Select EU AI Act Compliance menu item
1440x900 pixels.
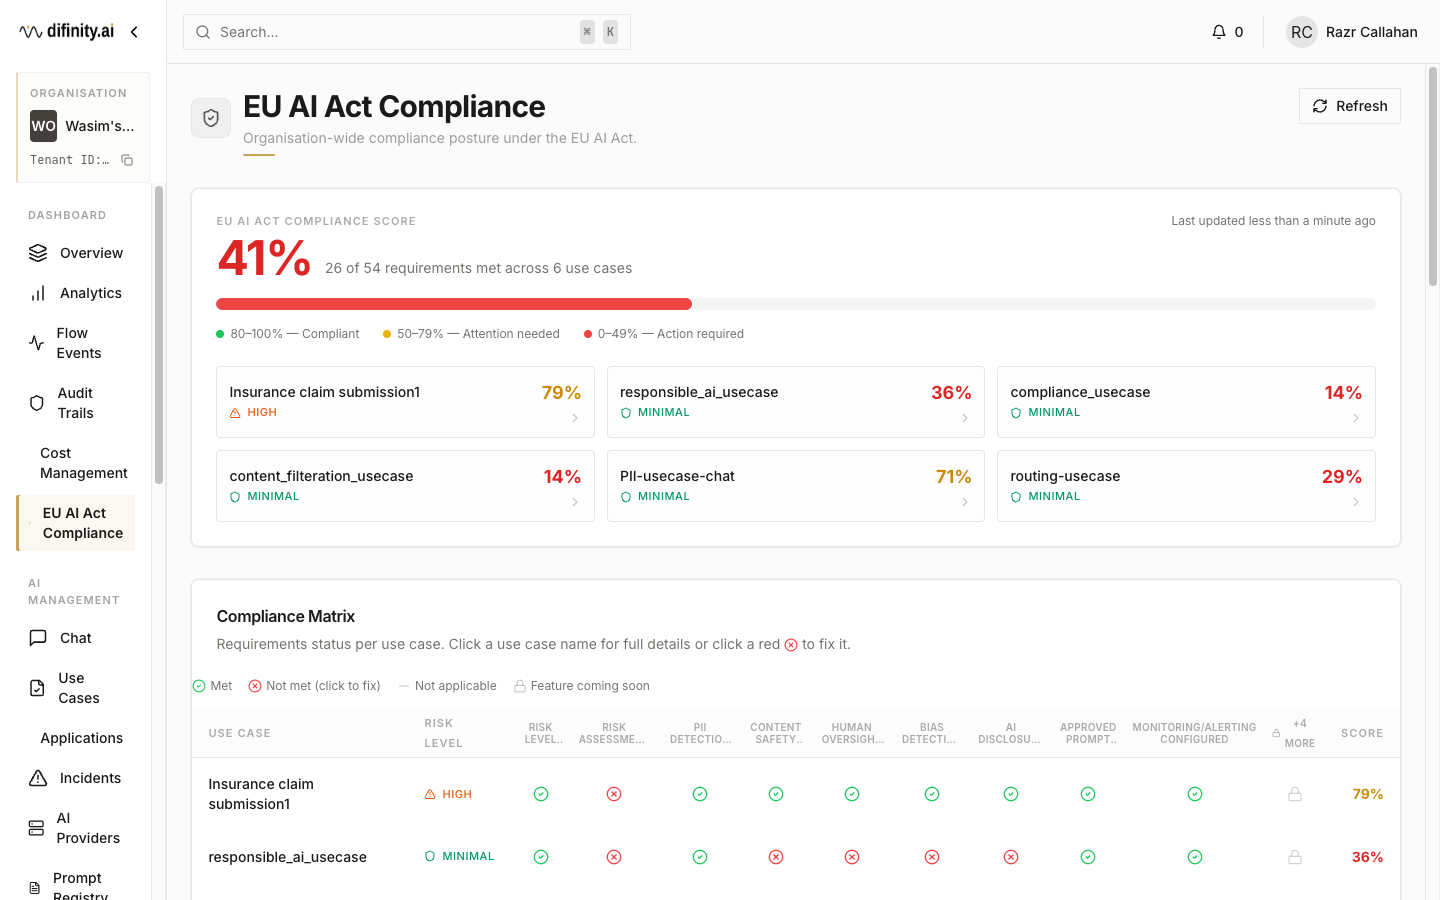[76, 523]
